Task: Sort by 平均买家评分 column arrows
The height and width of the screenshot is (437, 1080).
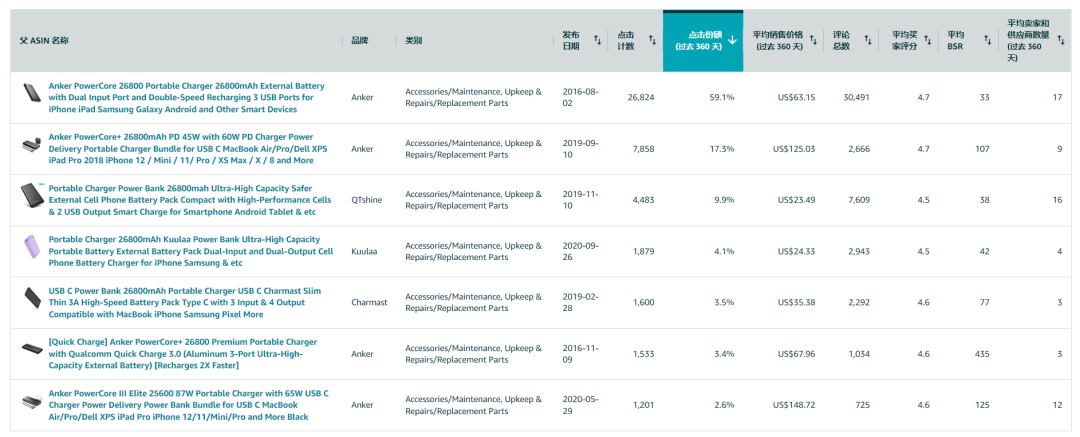Action: (x=928, y=41)
